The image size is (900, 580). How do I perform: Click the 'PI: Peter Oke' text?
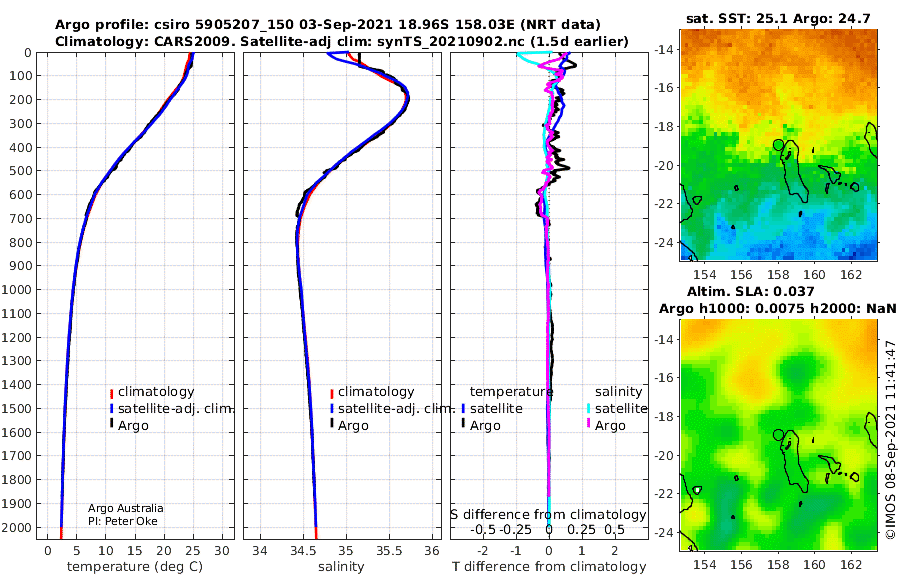coord(122,521)
